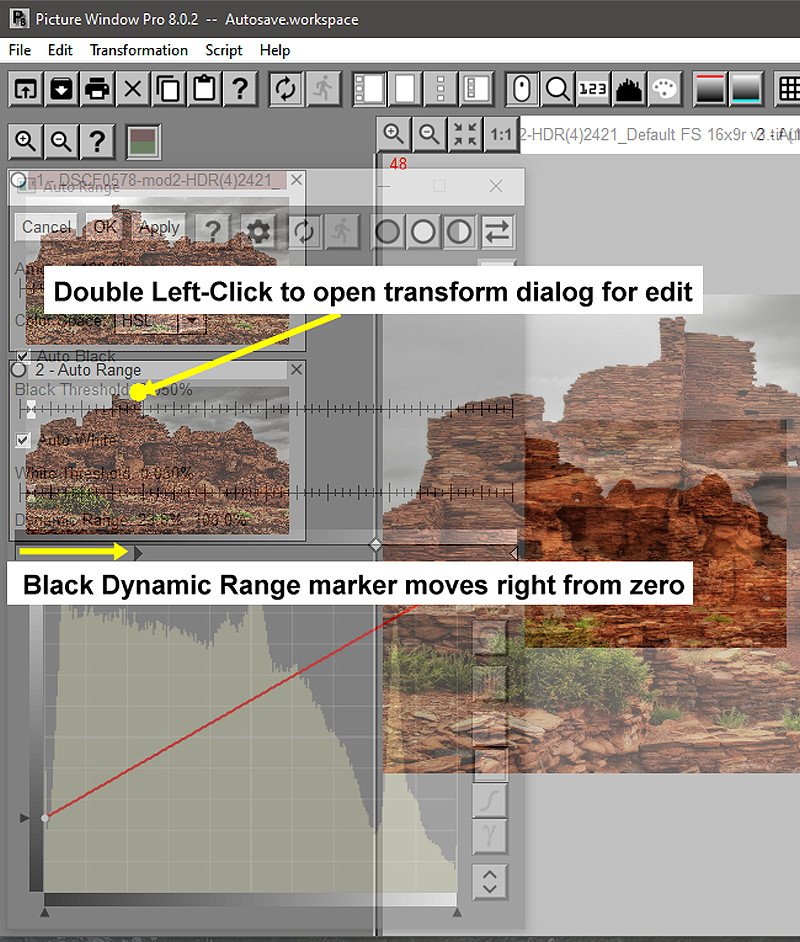Expand the Color Space HSL dropdown
This screenshot has height=942, width=800.
189,322
